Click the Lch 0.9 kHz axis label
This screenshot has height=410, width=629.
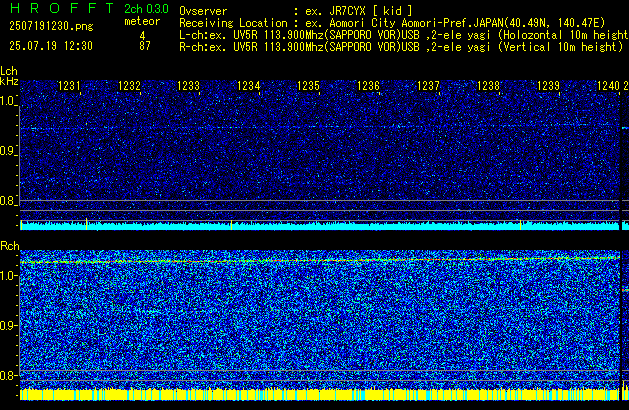[x=8, y=151]
